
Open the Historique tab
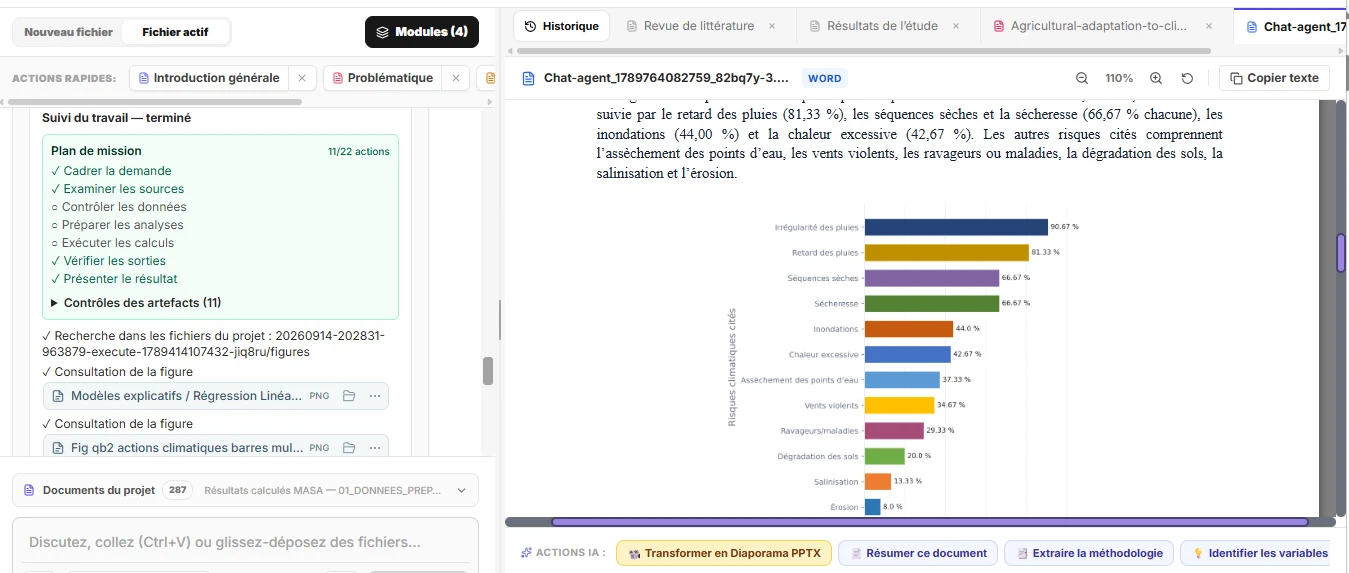(x=562, y=26)
